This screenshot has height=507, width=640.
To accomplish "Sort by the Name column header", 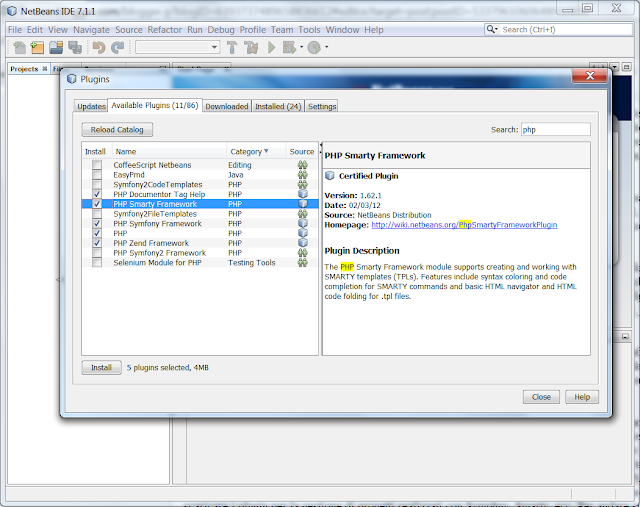I will [169, 151].
